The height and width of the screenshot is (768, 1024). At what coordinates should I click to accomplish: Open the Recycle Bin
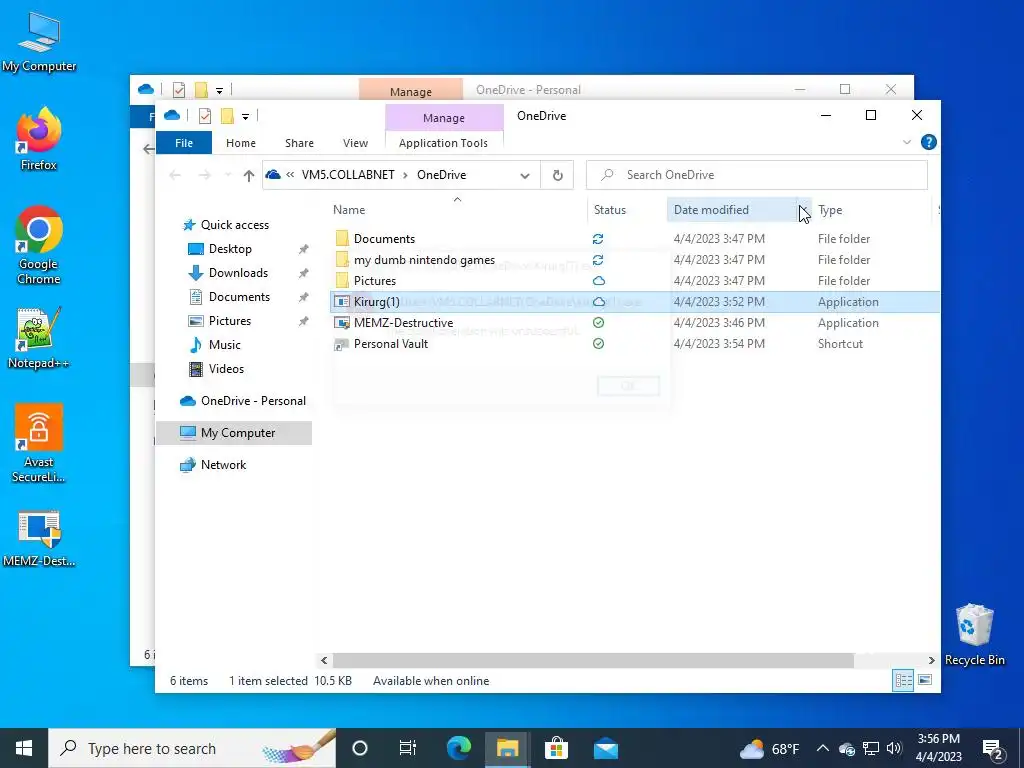pos(974,635)
